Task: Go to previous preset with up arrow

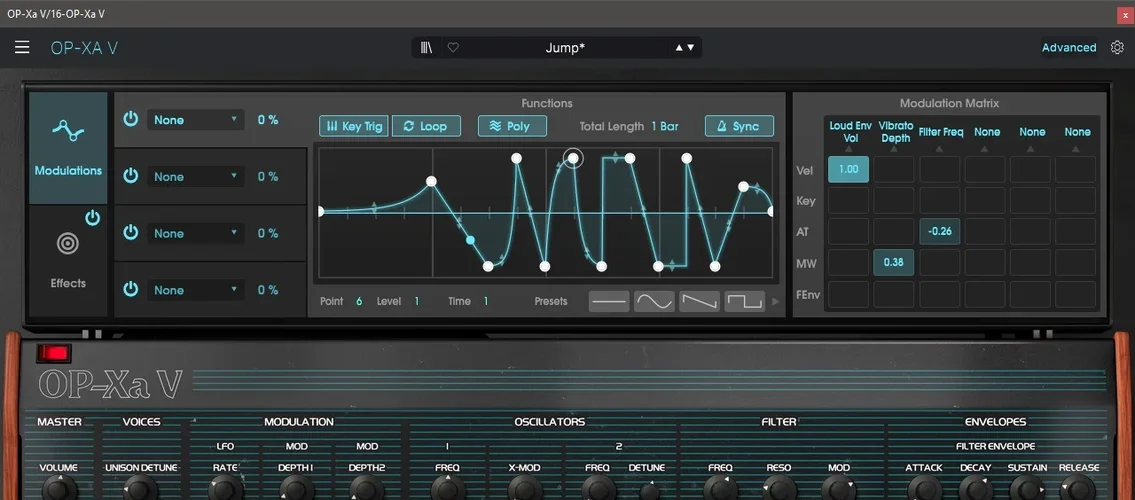Action: tap(679, 48)
